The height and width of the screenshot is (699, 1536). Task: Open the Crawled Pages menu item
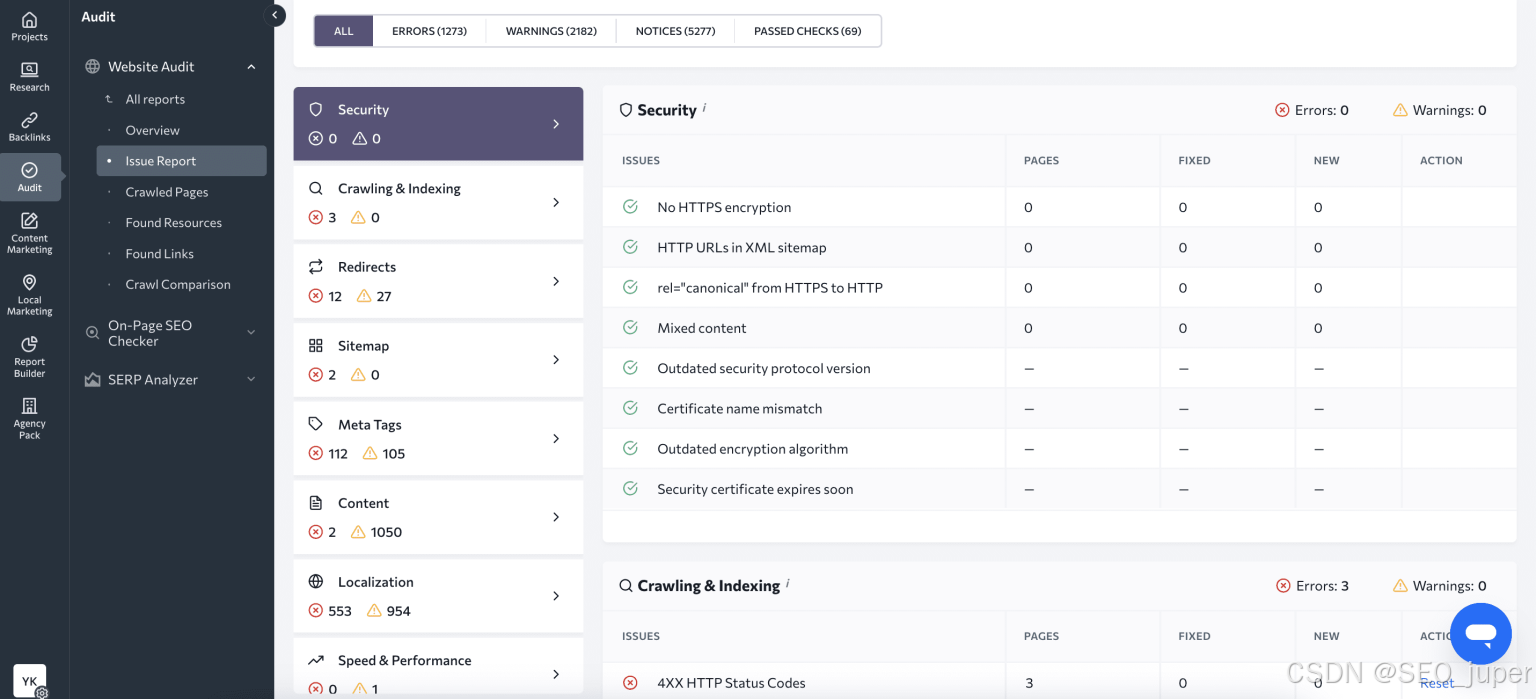coord(167,192)
